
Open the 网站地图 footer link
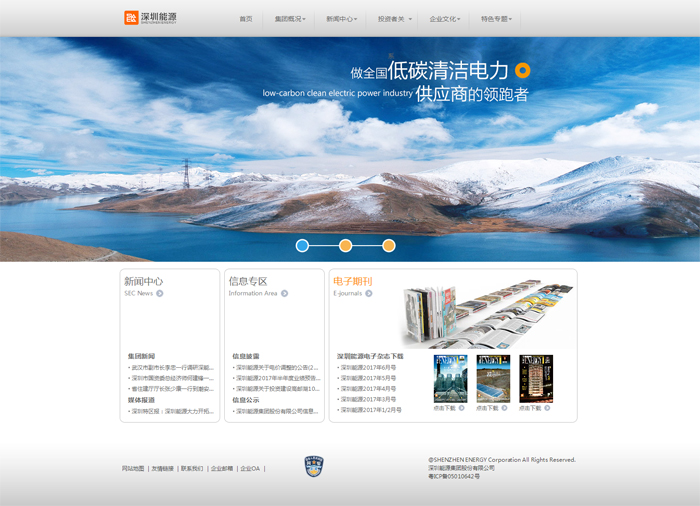point(133,468)
